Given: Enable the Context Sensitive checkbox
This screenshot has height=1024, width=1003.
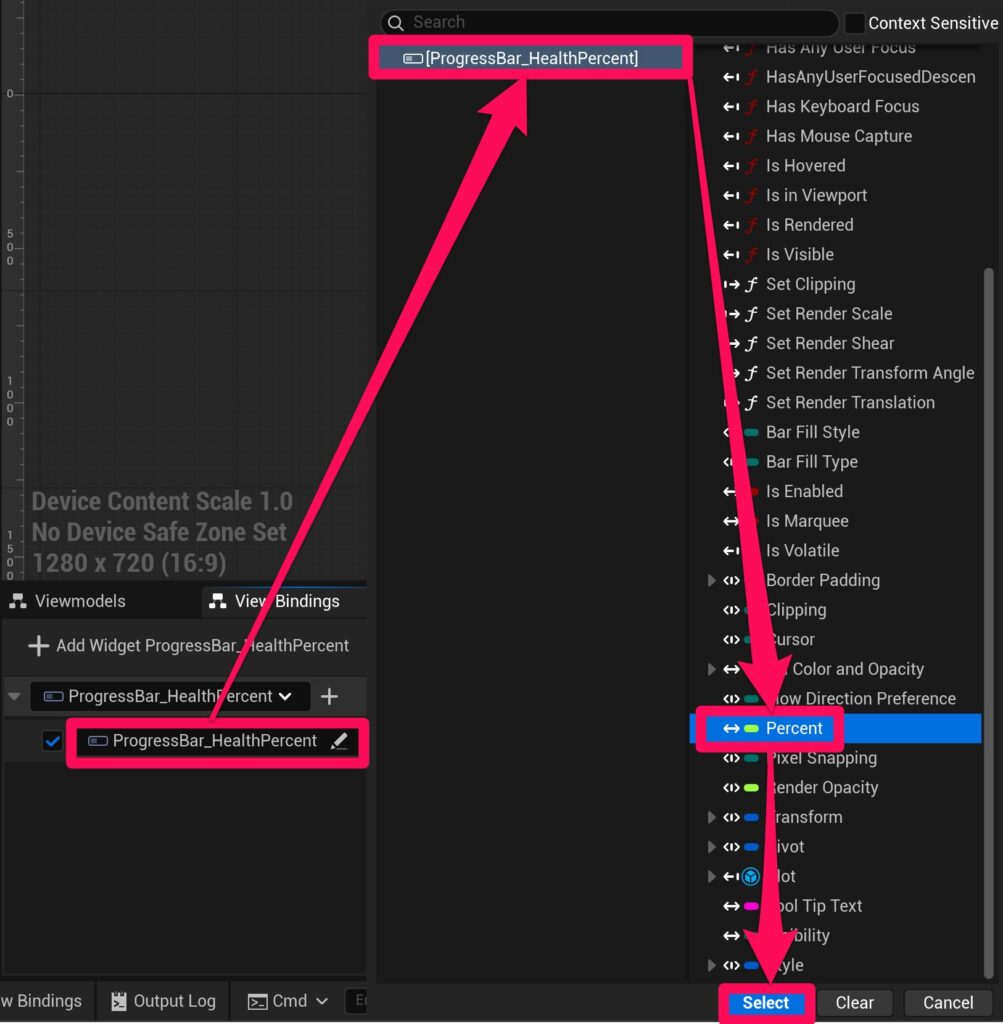Looking at the screenshot, I should [x=854, y=23].
